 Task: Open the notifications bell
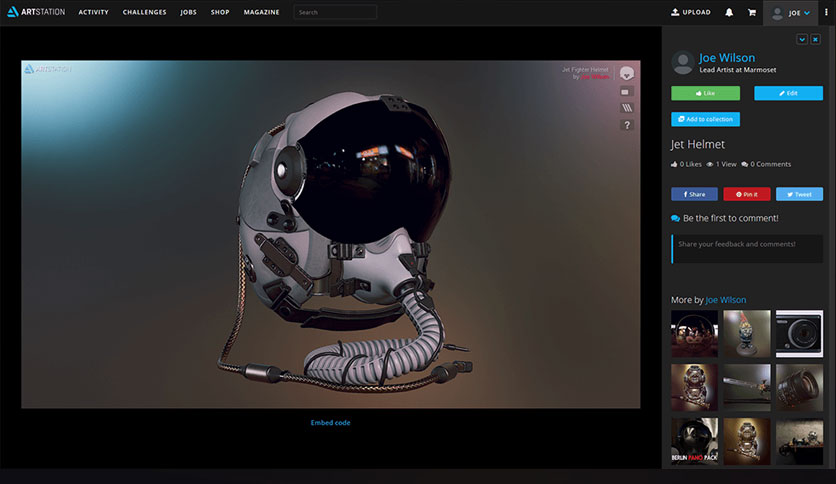coord(729,12)
